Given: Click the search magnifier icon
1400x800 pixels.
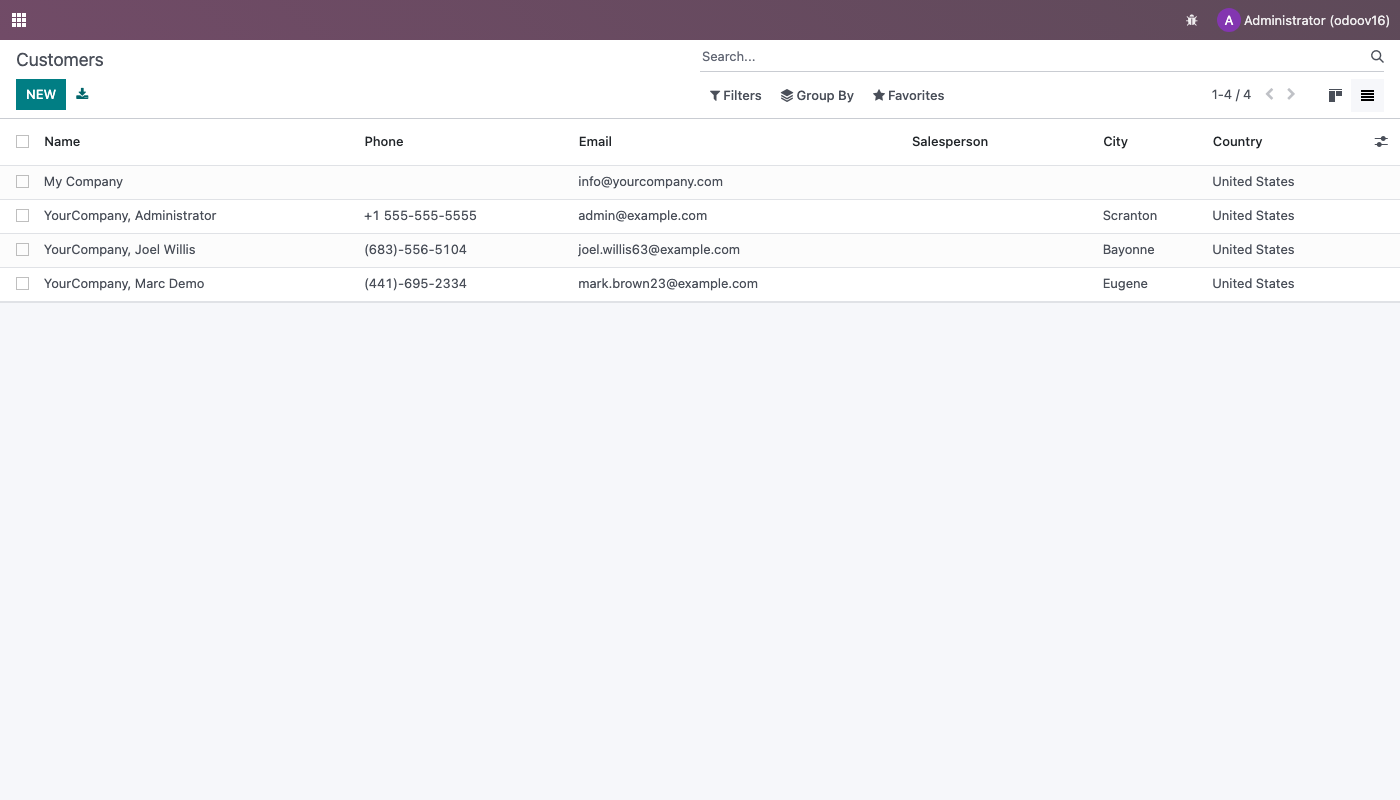Looking at the screenshot, I should pos(1377,57).
